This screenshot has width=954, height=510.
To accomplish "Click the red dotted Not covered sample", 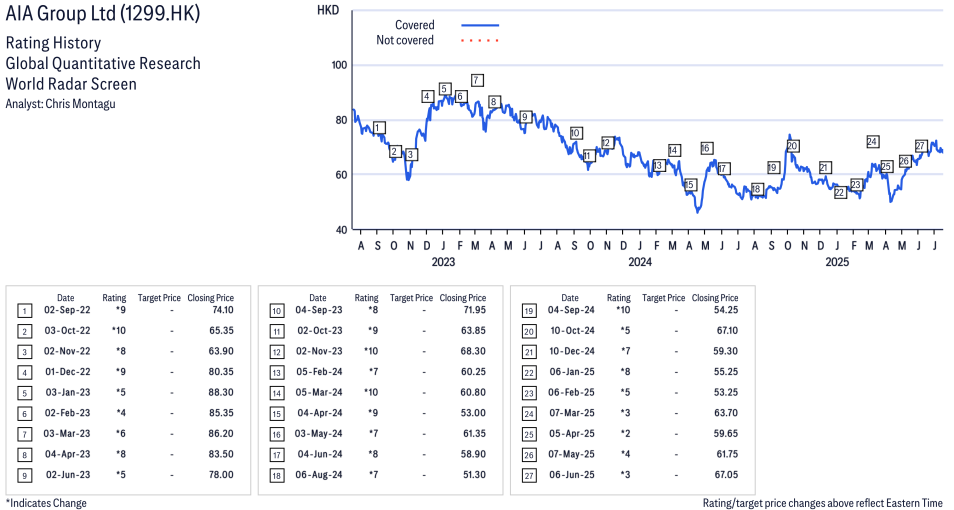I will (480, 41).
